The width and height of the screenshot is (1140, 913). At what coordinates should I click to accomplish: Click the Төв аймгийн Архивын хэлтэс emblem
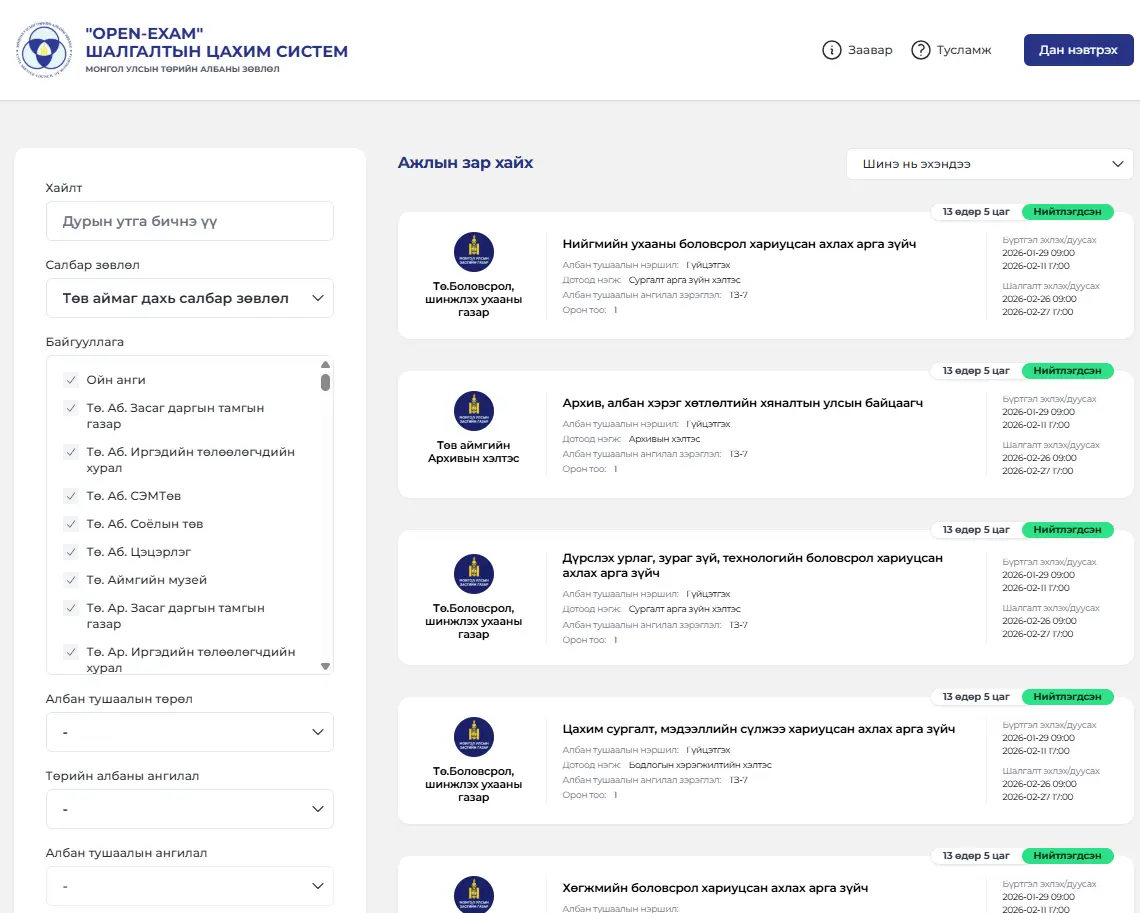point(473,411)
